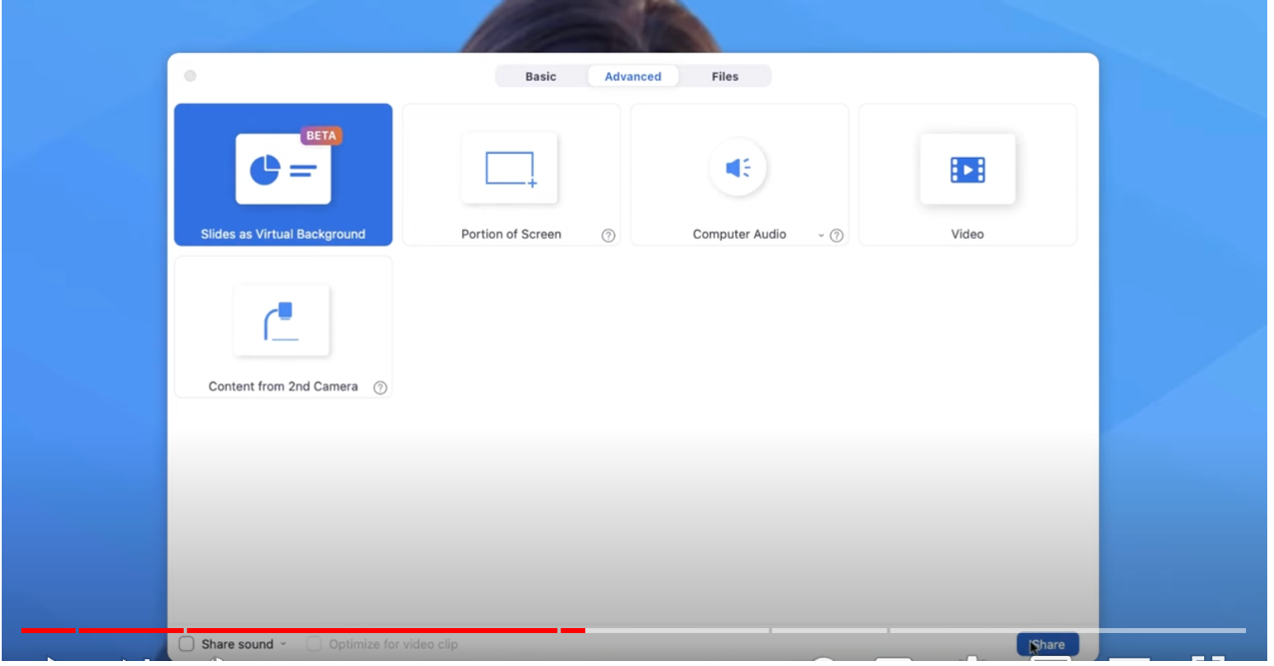Screen dimensions: 1274x666
Task: Open help for Portion of Screen
Action: pos(608,236)
